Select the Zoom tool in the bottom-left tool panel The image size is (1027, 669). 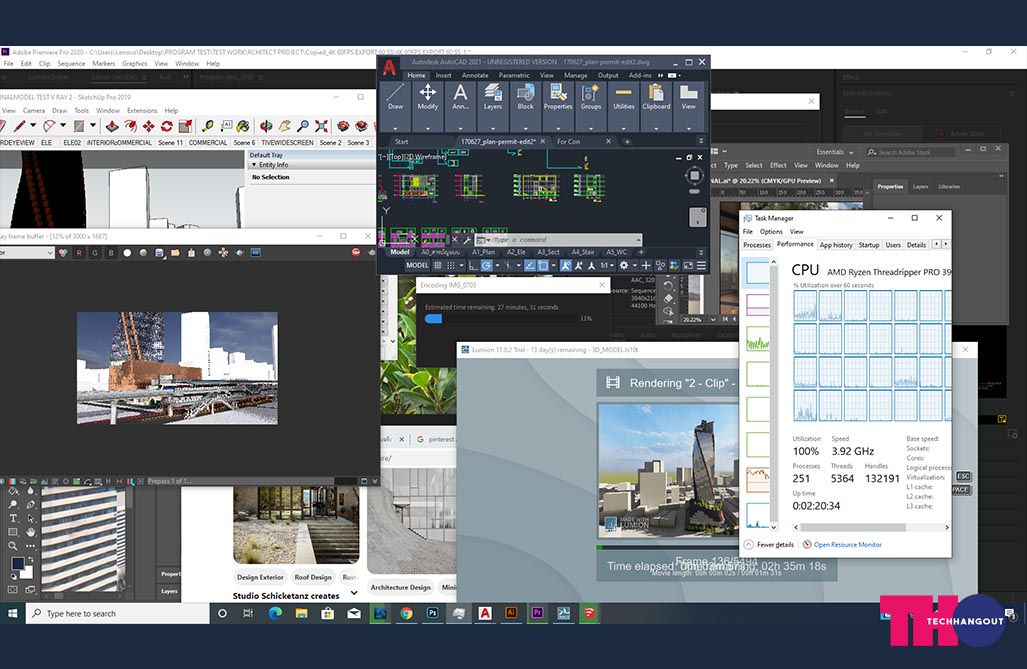click(13, 545)
